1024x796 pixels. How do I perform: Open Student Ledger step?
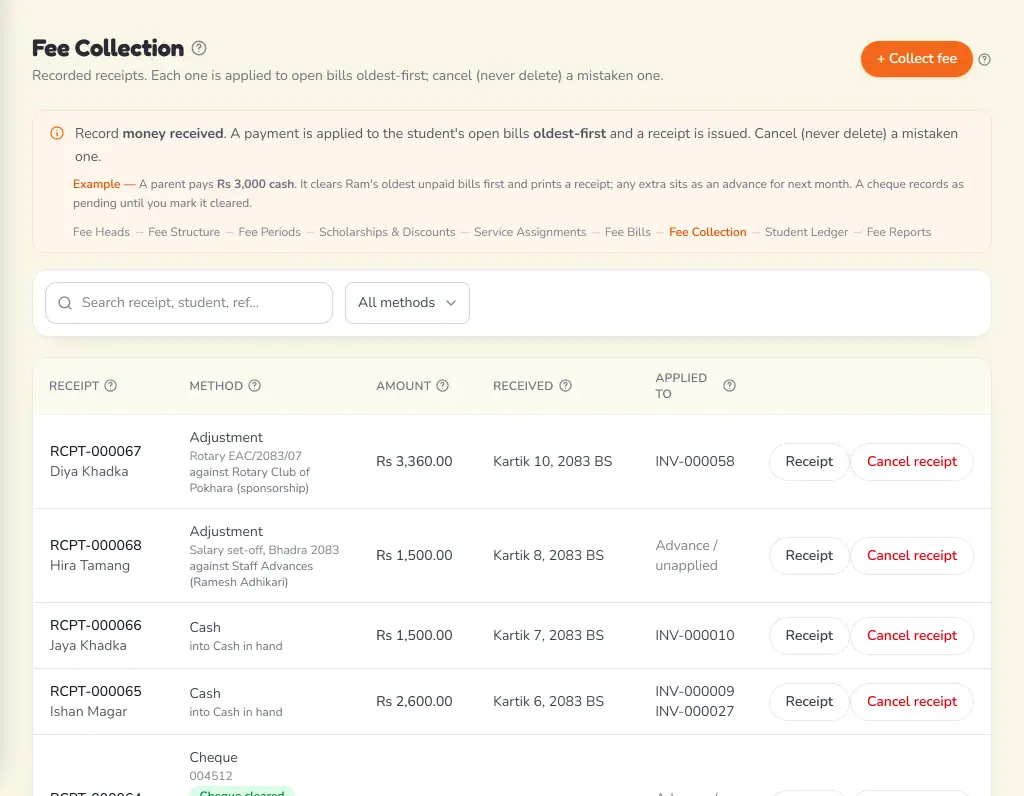click(807, 232)
